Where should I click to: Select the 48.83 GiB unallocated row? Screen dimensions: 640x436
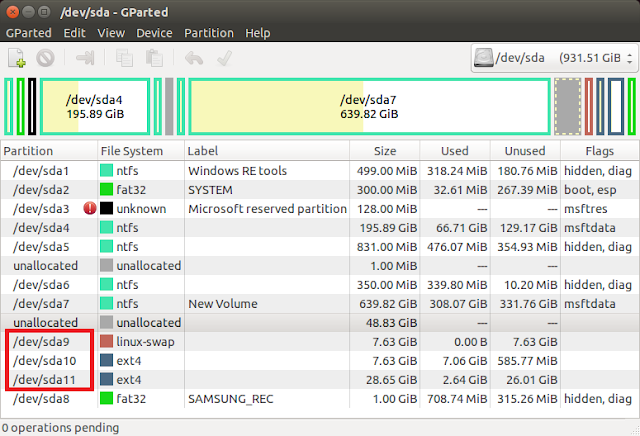(320, 323)
